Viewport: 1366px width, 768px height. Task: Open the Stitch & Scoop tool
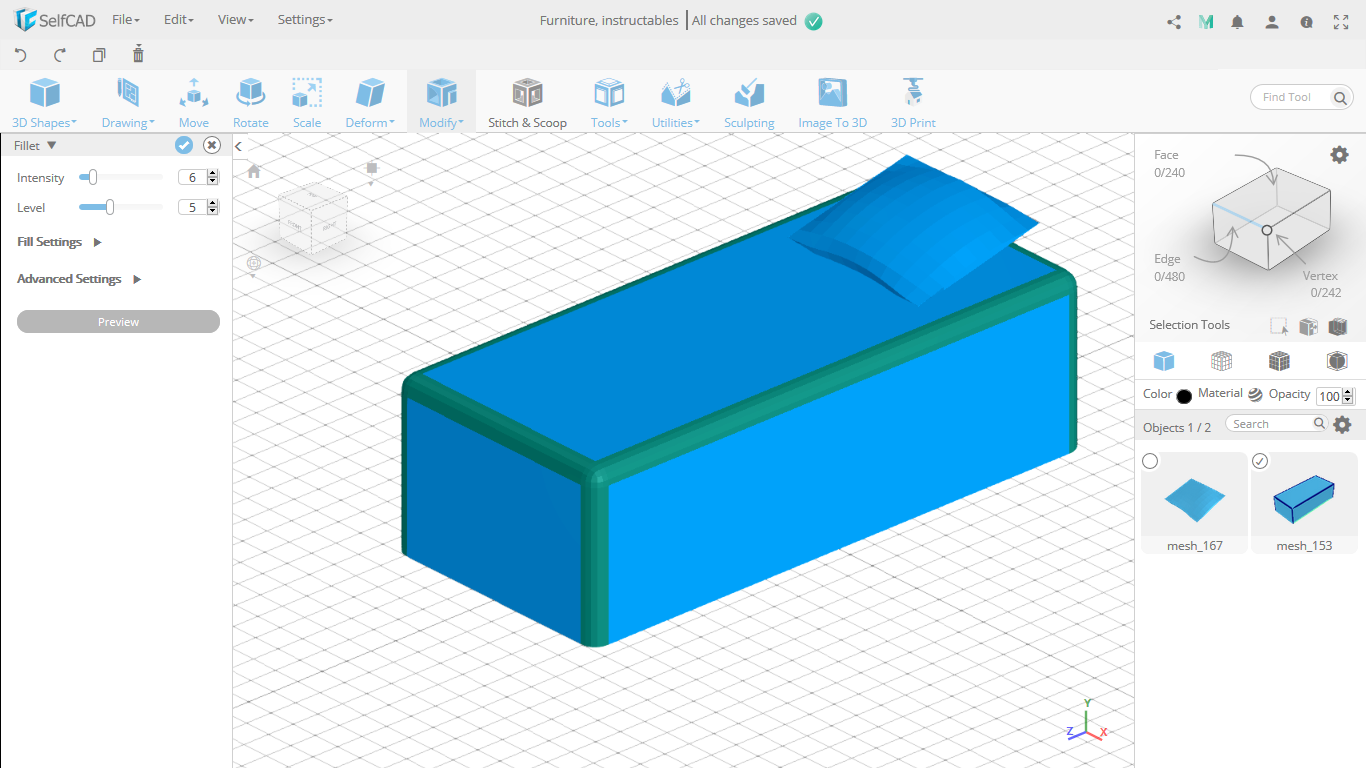pyautogui.click(x=527, y=103)
